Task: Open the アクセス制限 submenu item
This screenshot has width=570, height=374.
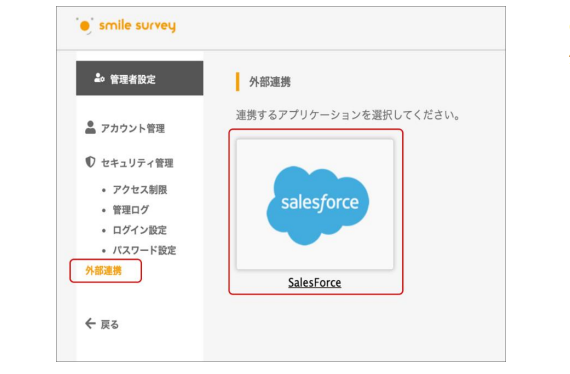Action: pos(140,189)
